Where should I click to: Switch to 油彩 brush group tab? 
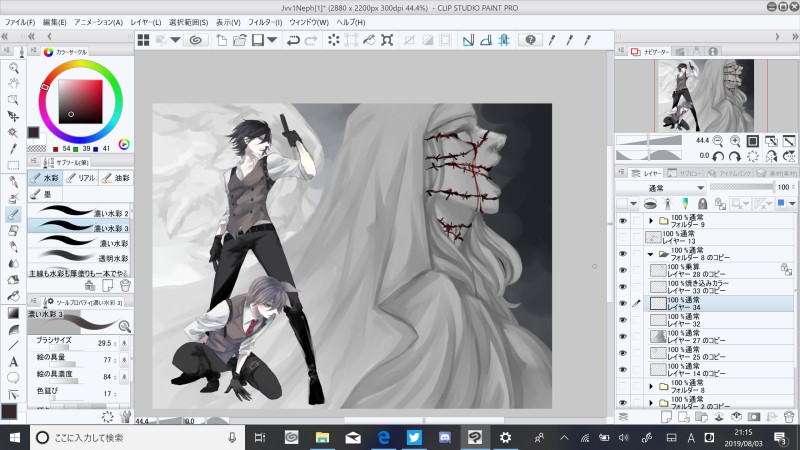(x=116, y=178)
